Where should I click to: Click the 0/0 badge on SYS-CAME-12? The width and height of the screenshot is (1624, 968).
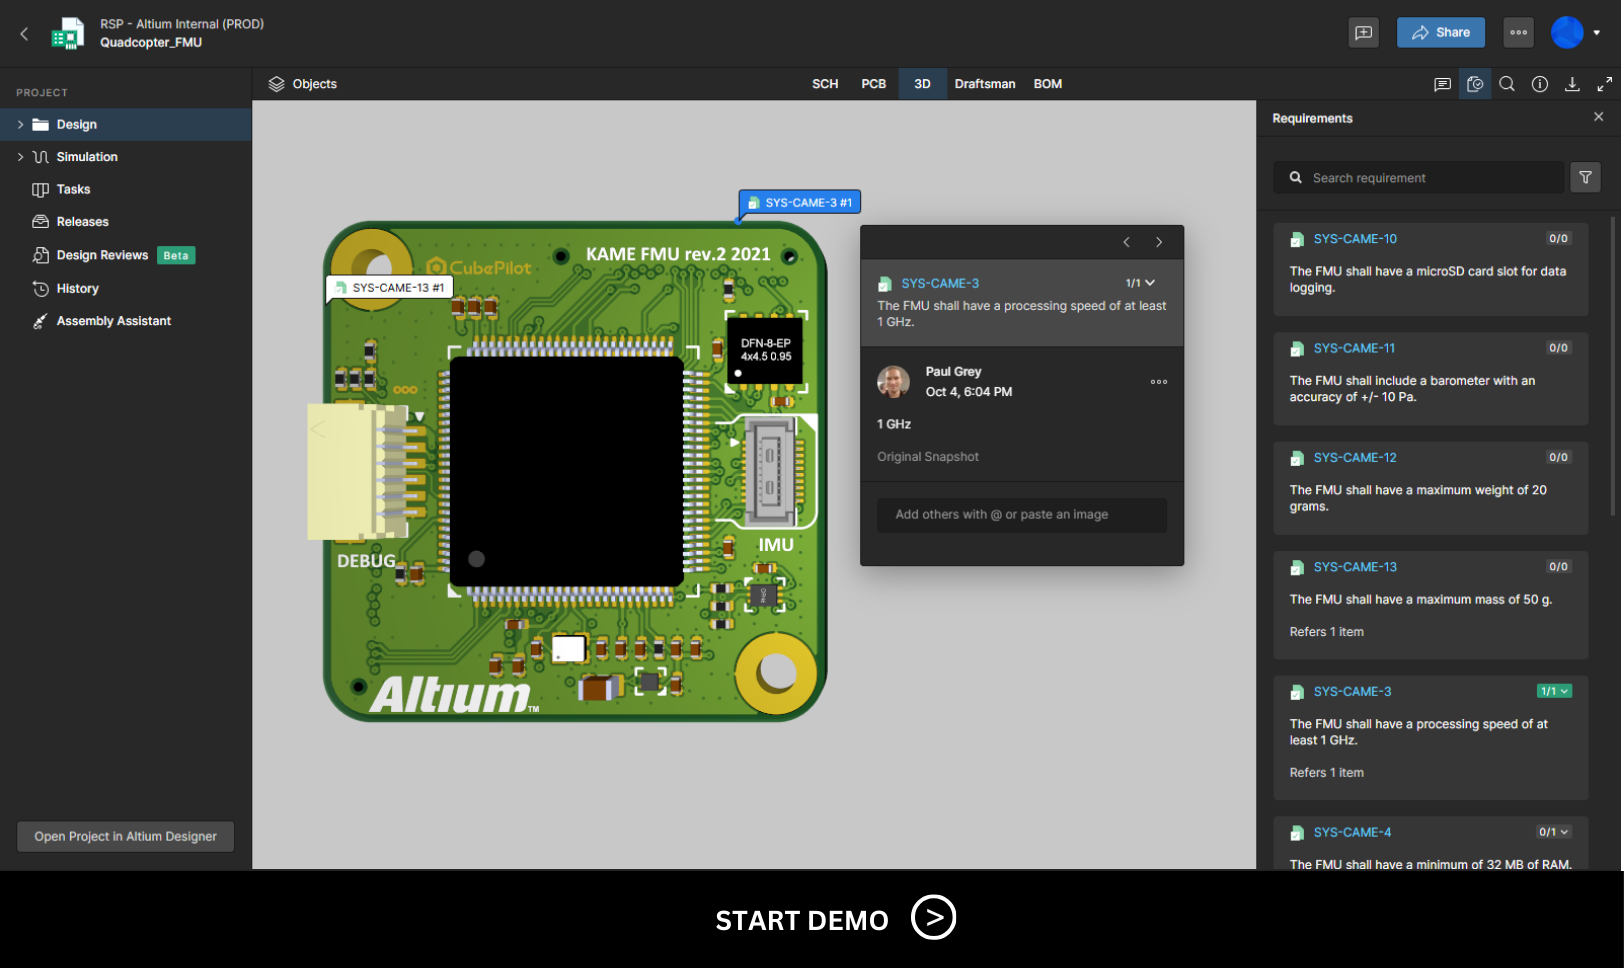(1558, 457)
